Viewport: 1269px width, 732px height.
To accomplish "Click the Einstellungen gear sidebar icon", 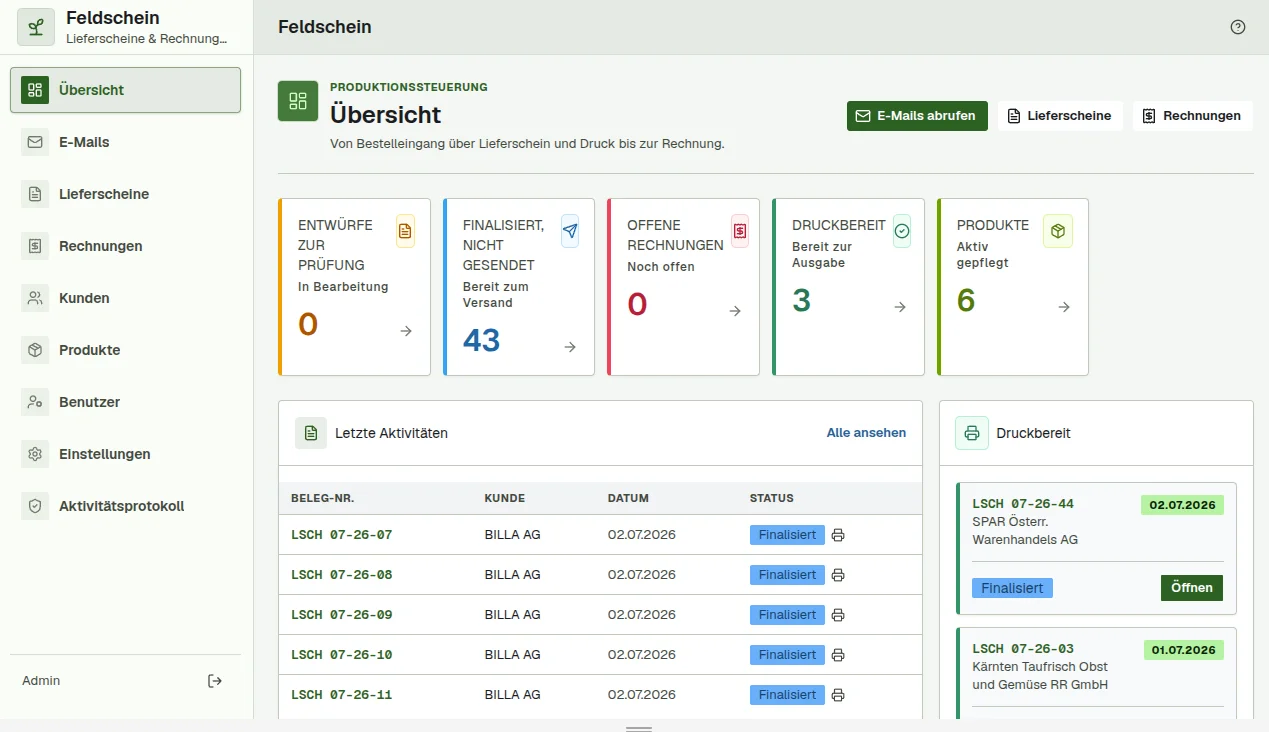I will 35,454.
